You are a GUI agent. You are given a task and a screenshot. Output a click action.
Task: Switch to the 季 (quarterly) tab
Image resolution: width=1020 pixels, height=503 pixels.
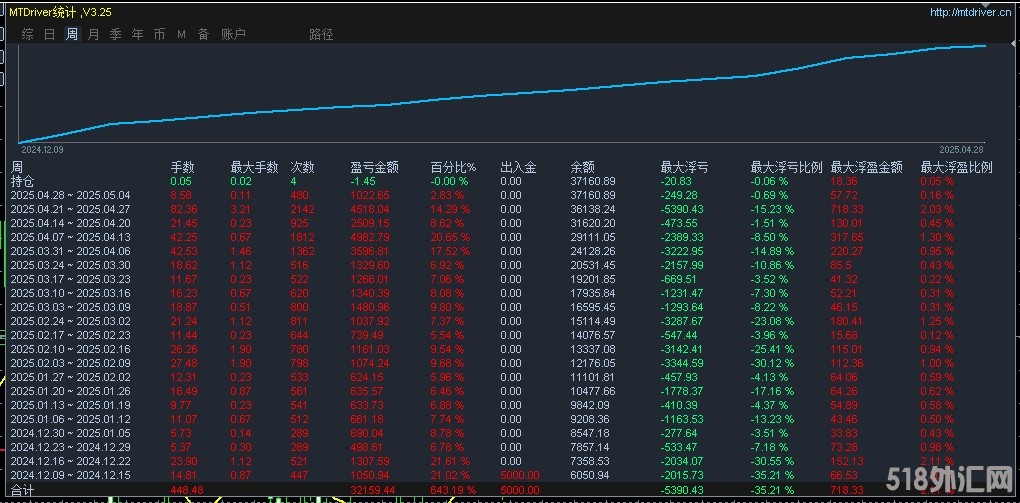coord(115,34)
